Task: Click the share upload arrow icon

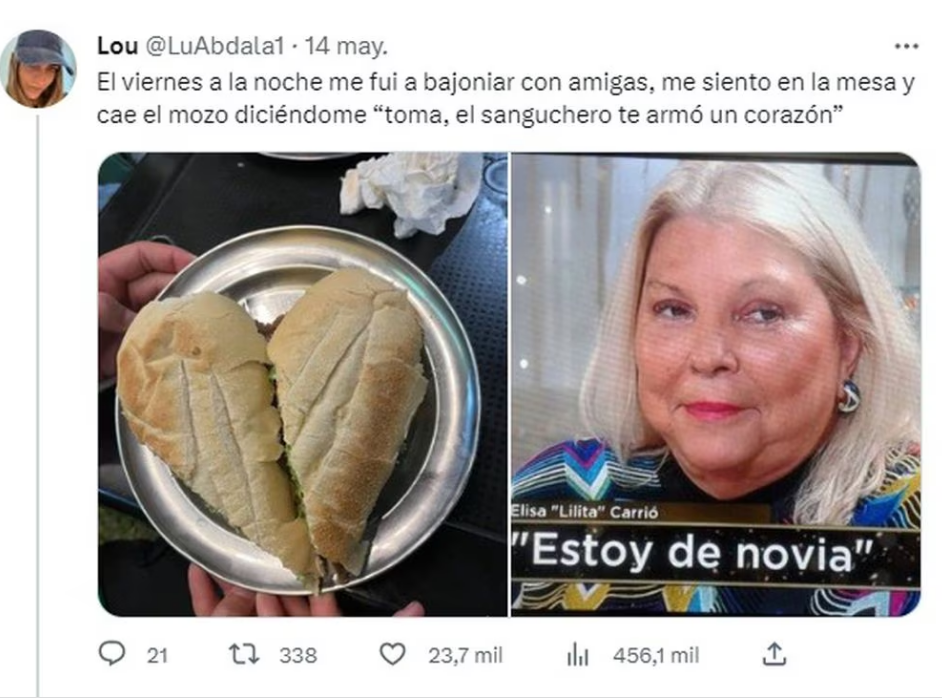Action: [x=774, y=654]
